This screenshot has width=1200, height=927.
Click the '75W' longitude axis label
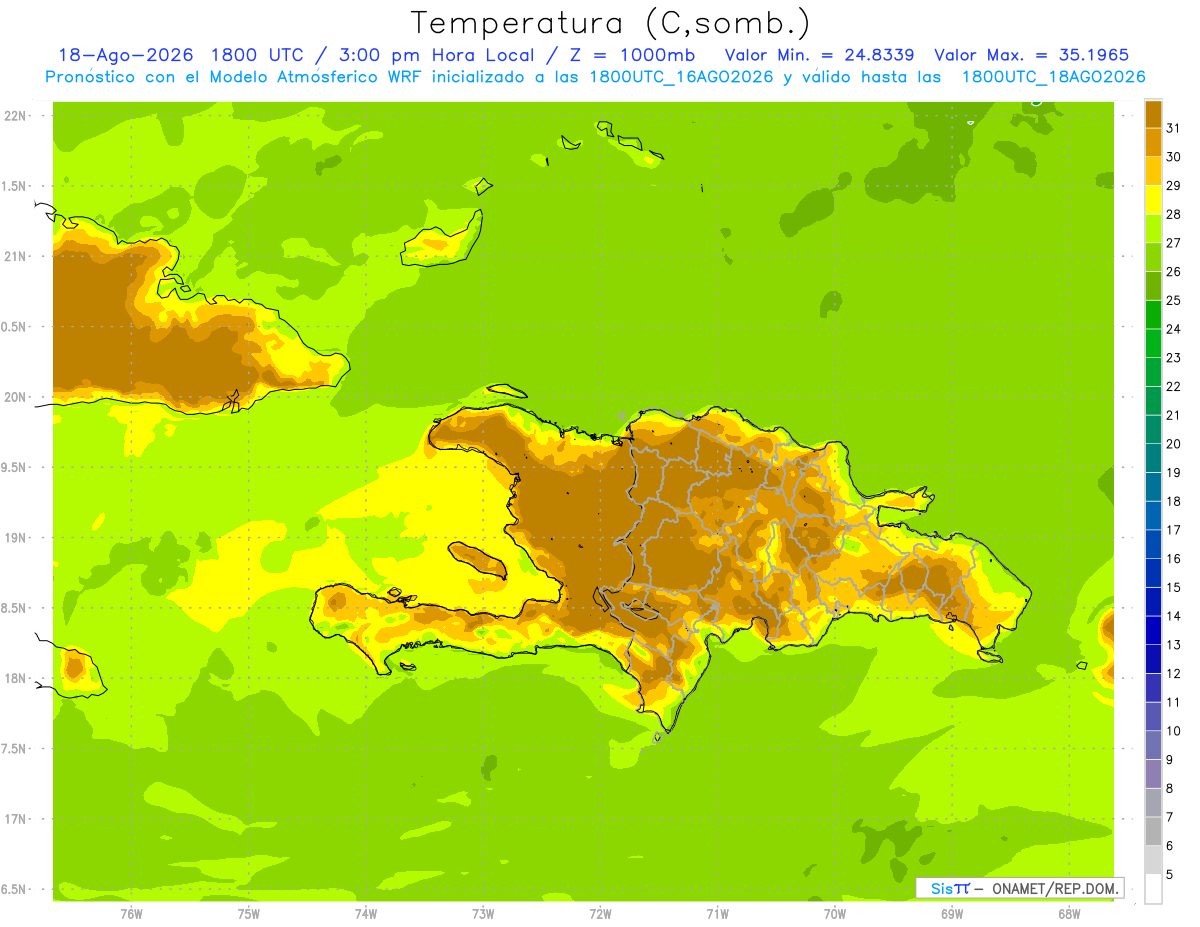click(x=249, y=914)
